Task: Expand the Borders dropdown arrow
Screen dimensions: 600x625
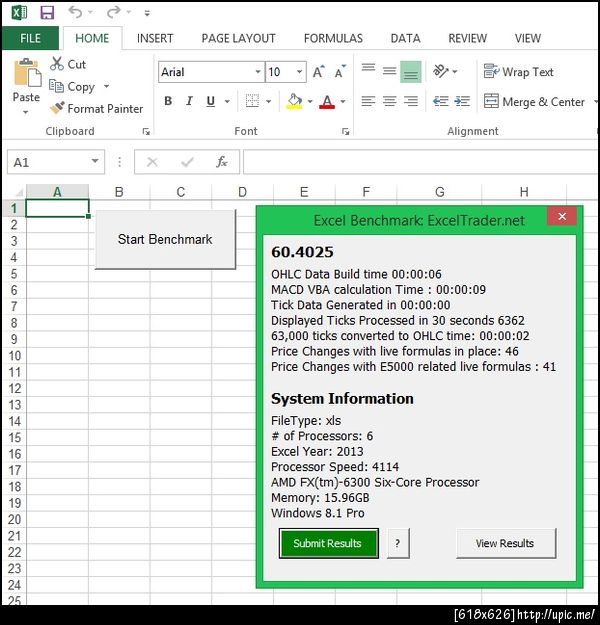Action: tap(269, 102)
